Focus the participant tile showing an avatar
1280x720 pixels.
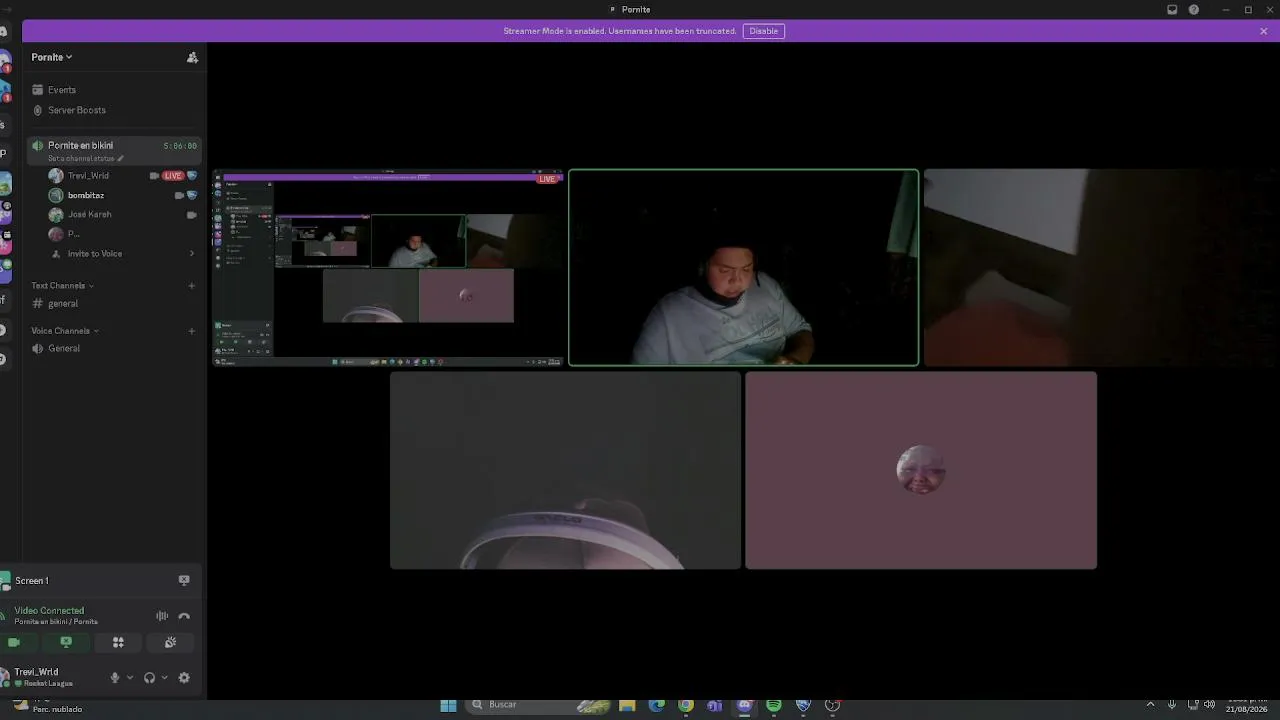[x=921, y=470]
